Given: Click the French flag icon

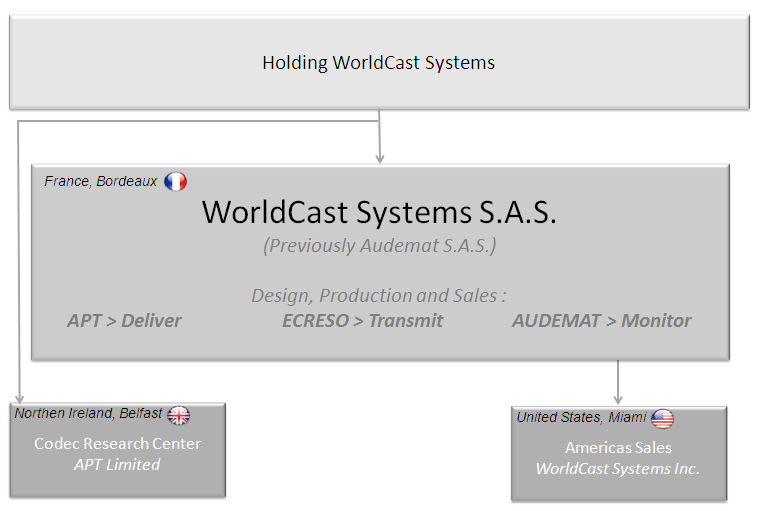Looking at the screenshot, I should [175, 181].
